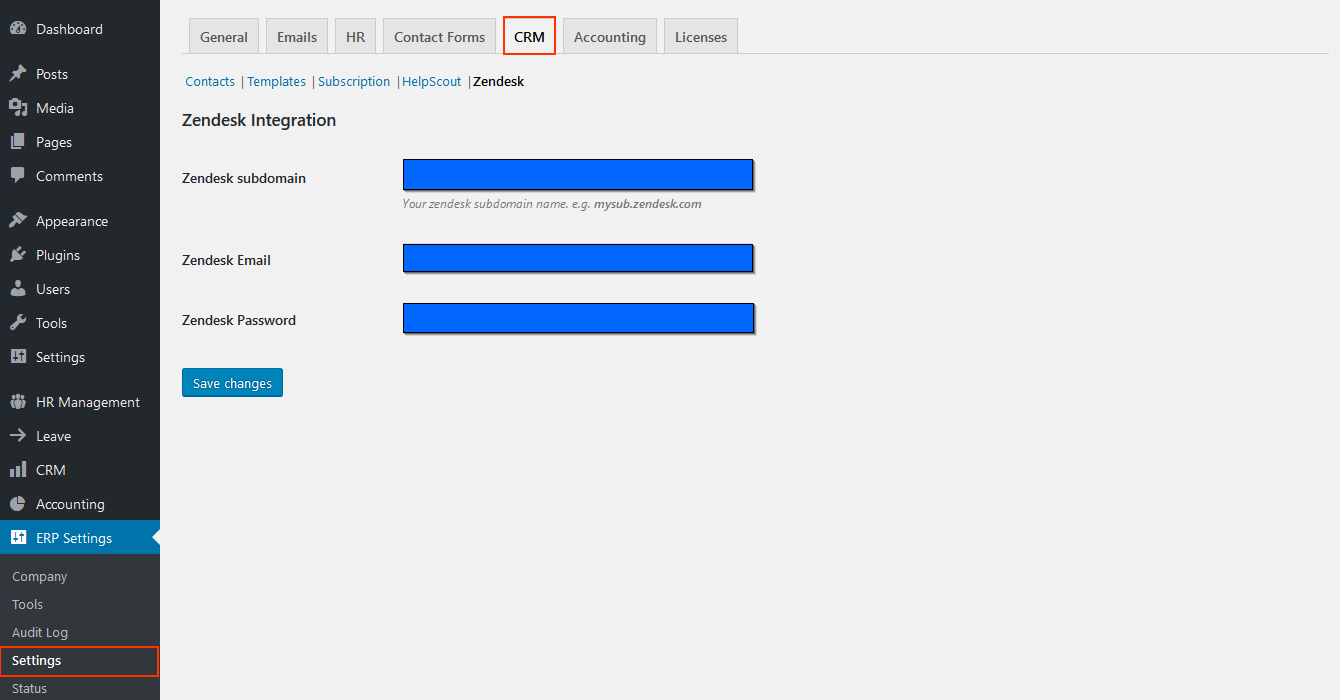Focus the Zendesk Password field
The width and height of the screenshot is (1340, 700).
[x=578, y=319]
